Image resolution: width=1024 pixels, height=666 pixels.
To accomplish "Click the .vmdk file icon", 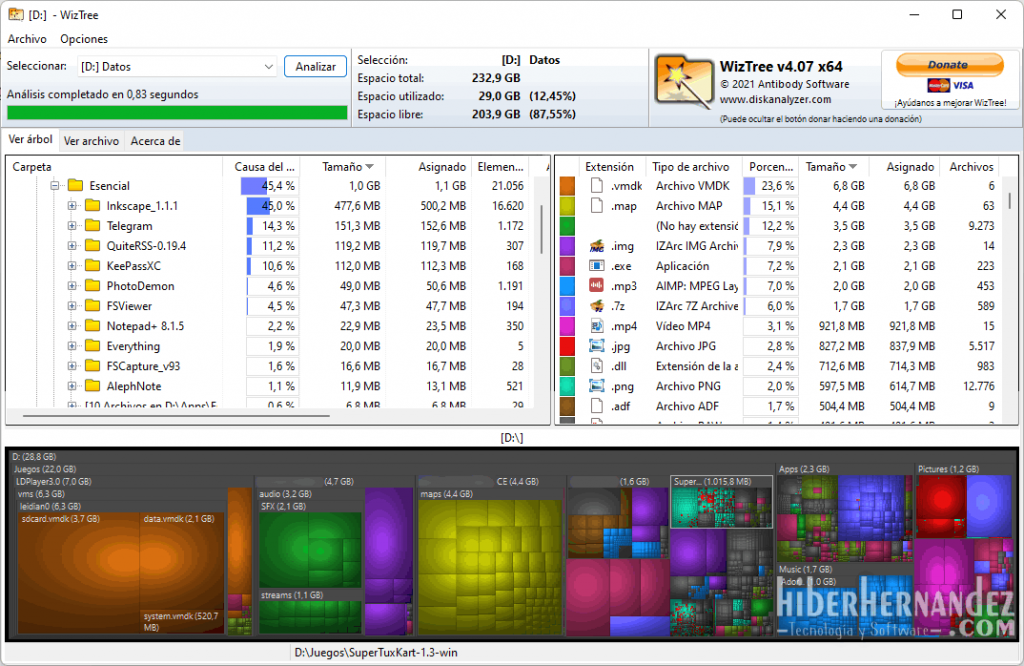I will [x=597, y=186].
